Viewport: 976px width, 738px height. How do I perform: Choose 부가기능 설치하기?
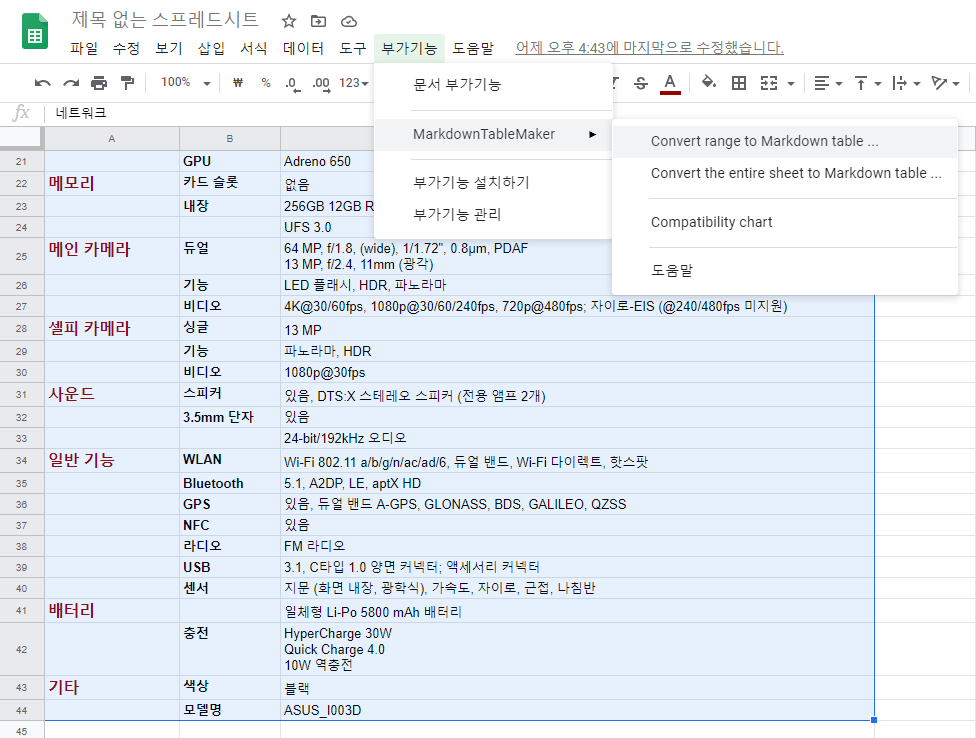494,182
